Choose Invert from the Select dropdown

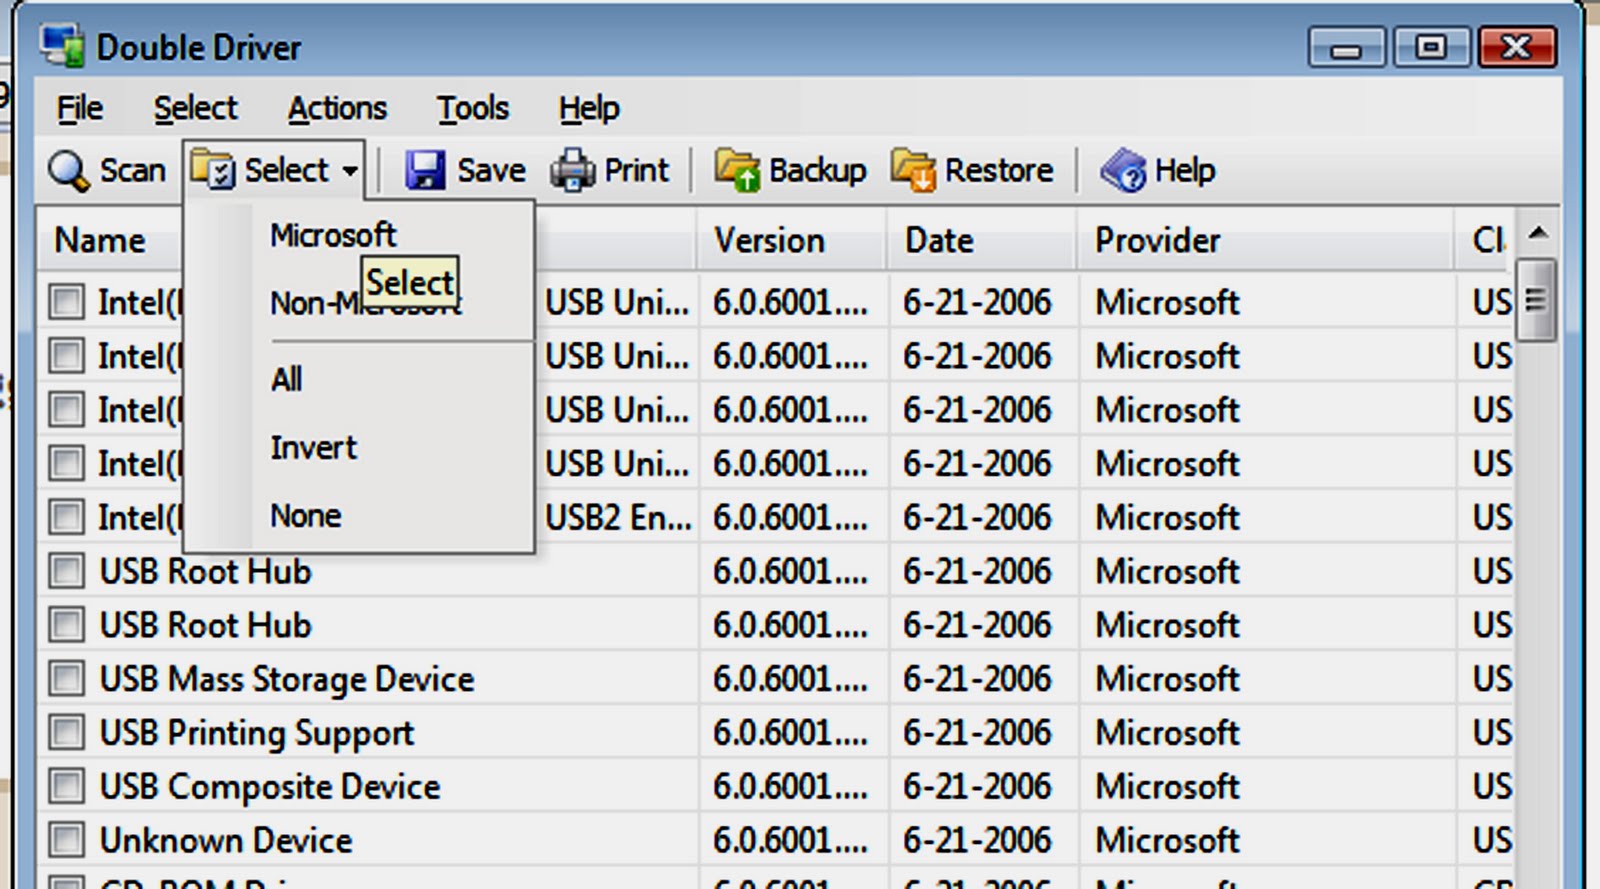pyautogui.click(x=313, y=447)
